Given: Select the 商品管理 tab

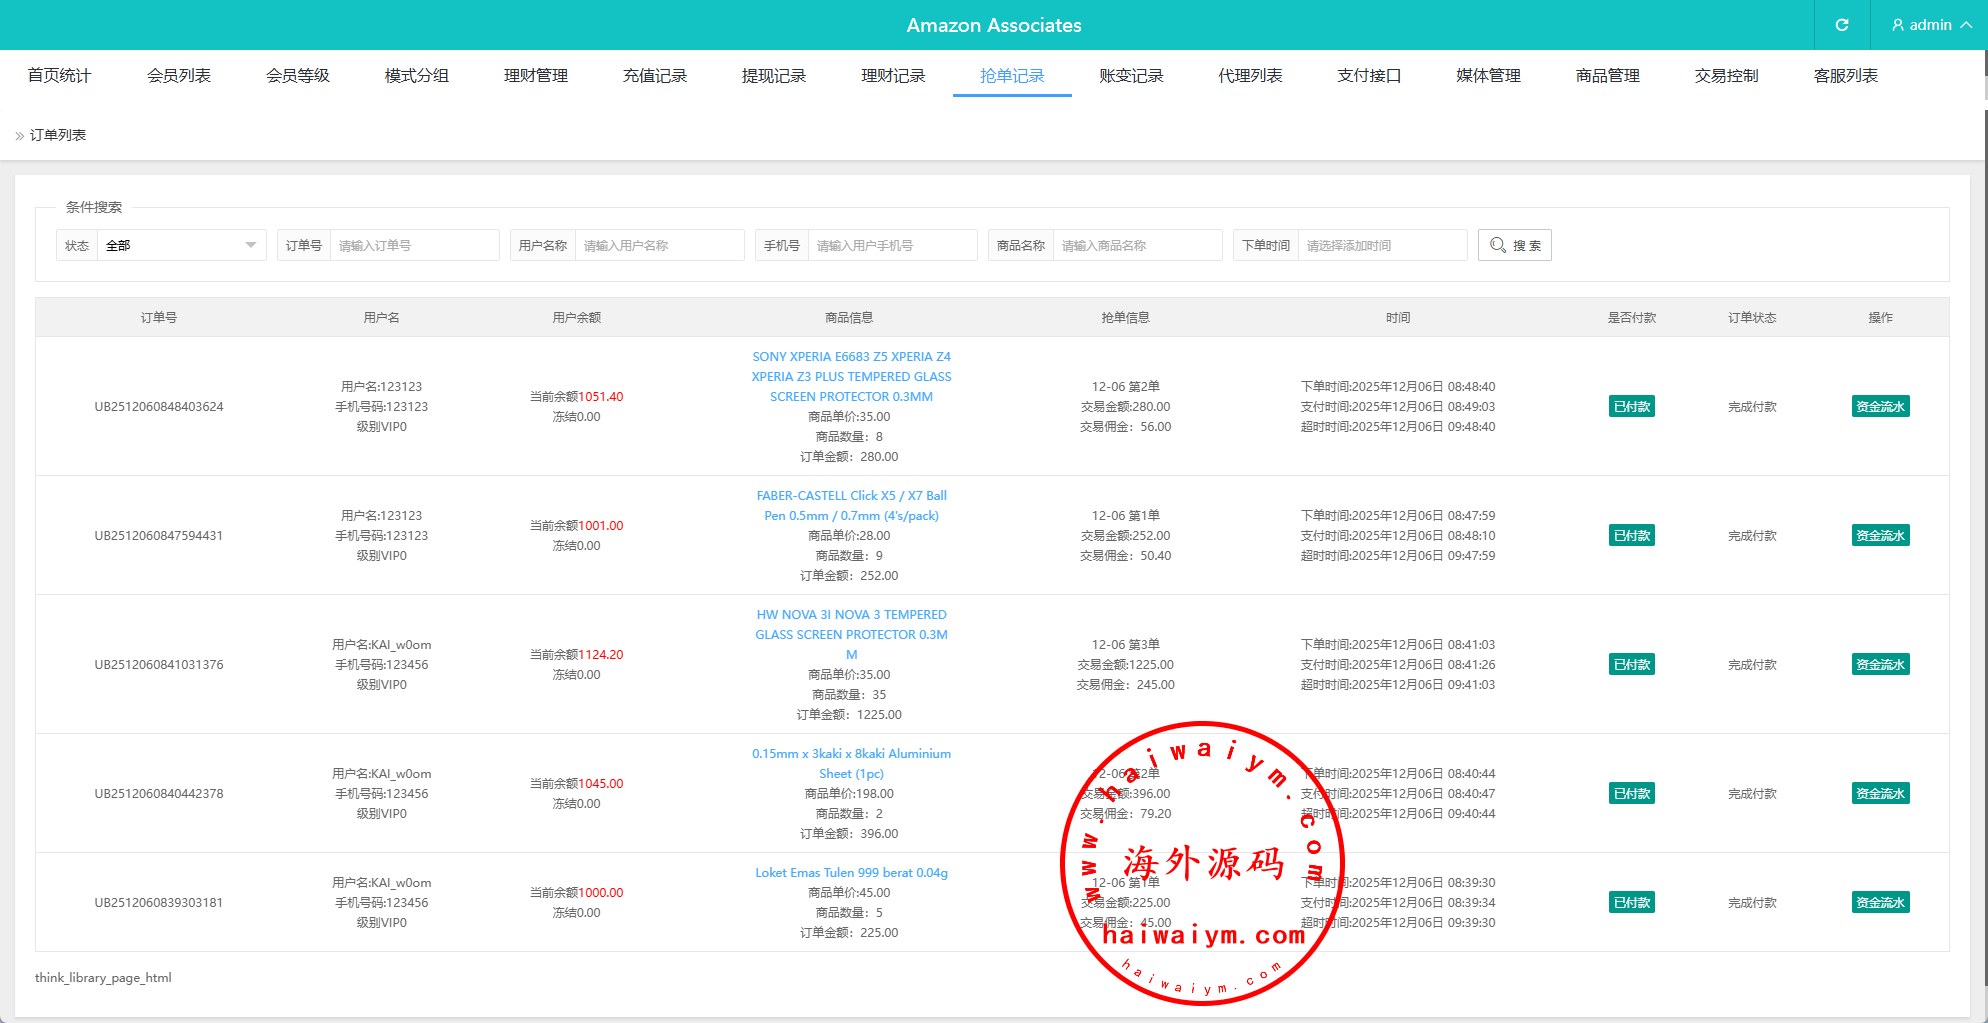Looking at the screenshot, I should [1607, 76].
